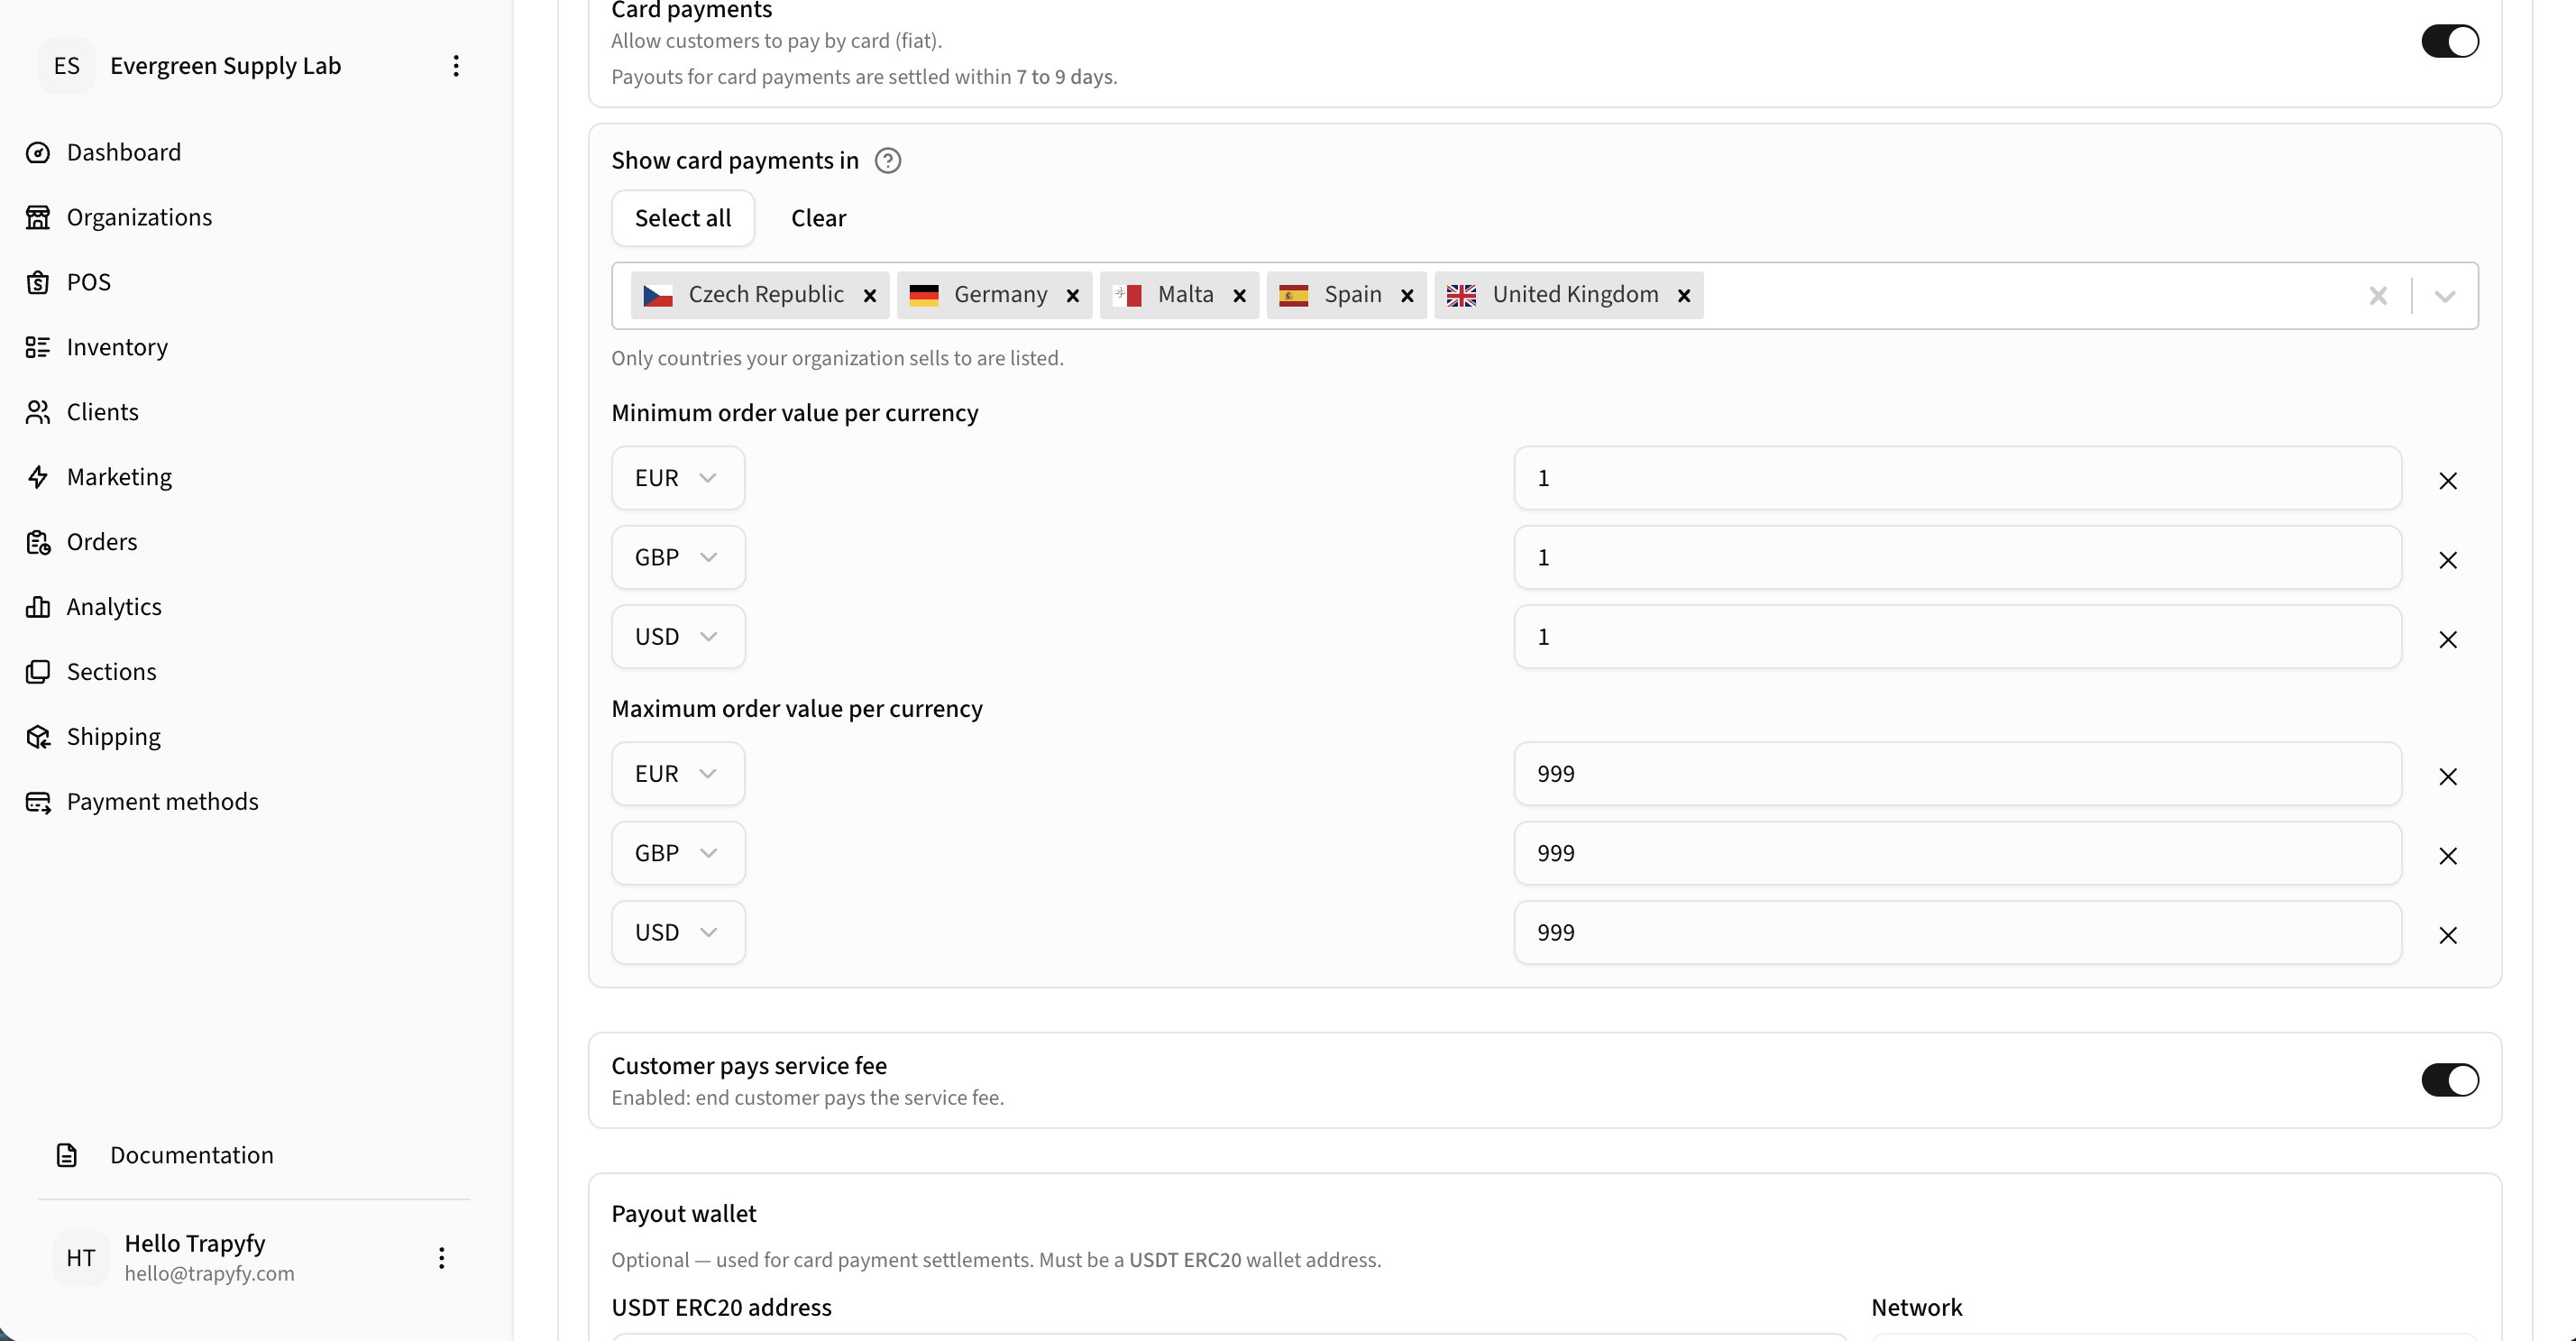The height and width of the screenshot is (1341, 2576).
Task: Open minimum order EUR currency dropdown
Action: (x=678, y=478)
